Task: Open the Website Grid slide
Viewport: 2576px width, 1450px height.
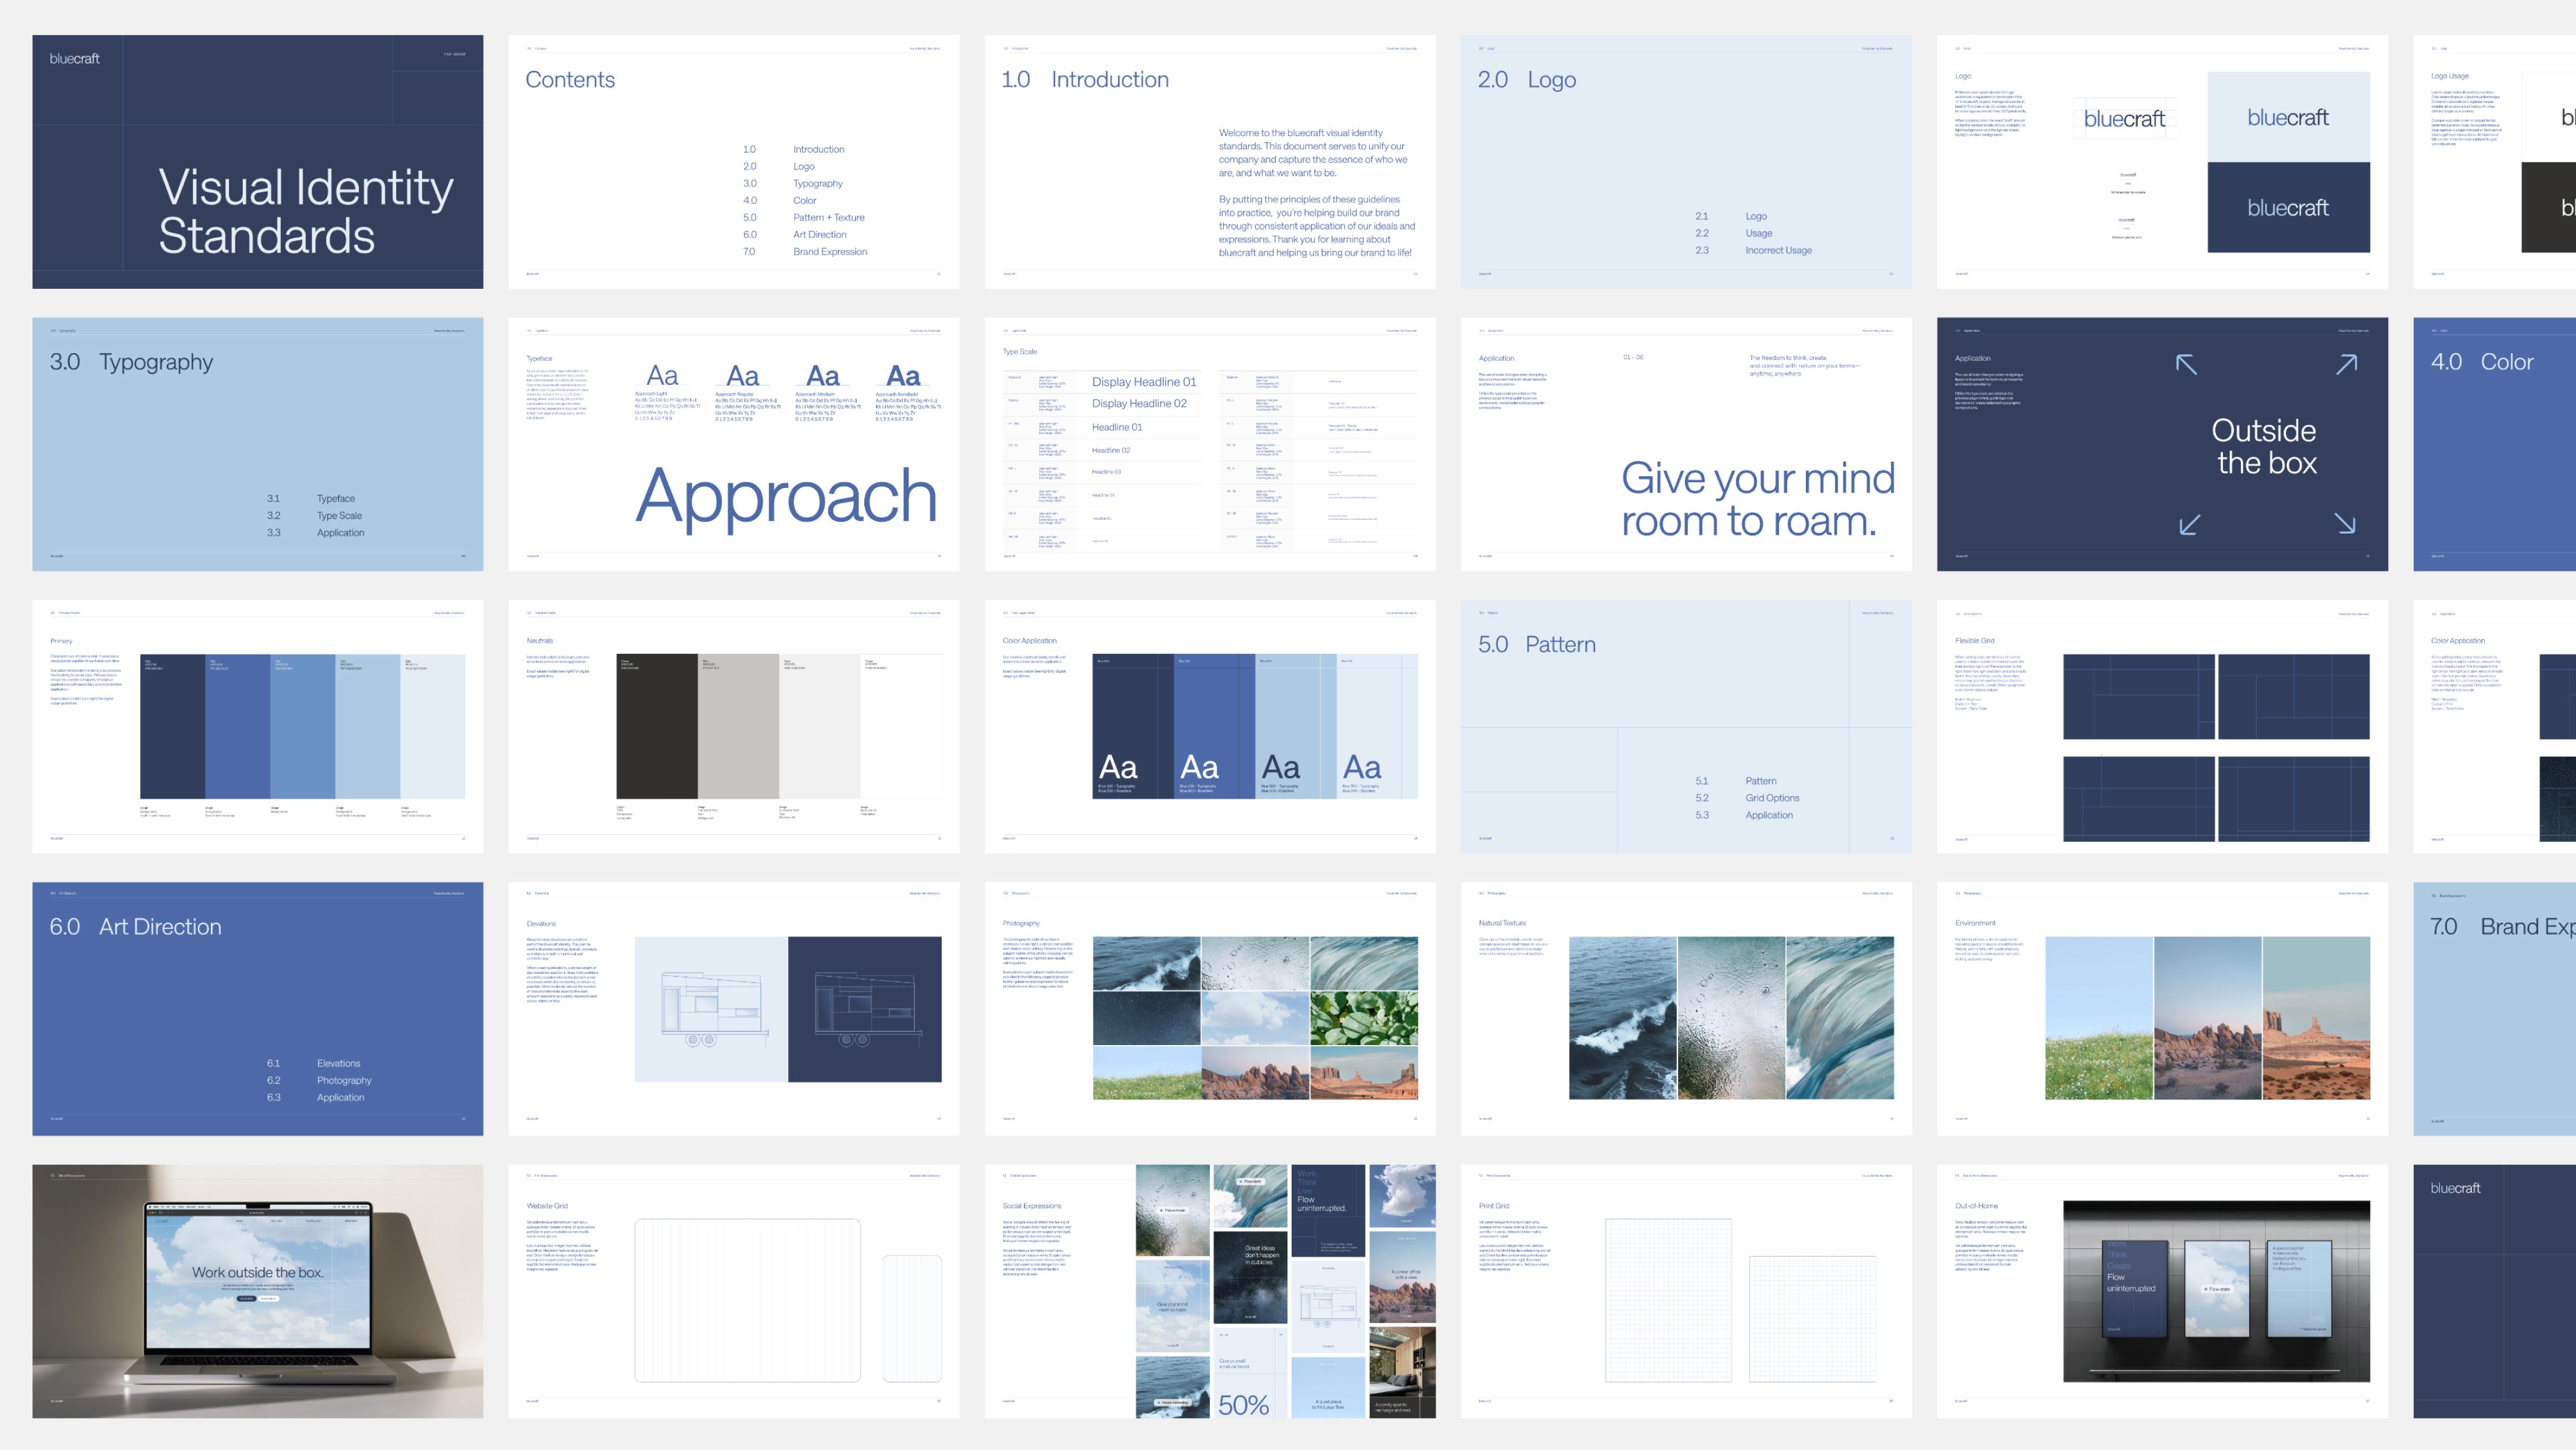Action: point(733,1290)
